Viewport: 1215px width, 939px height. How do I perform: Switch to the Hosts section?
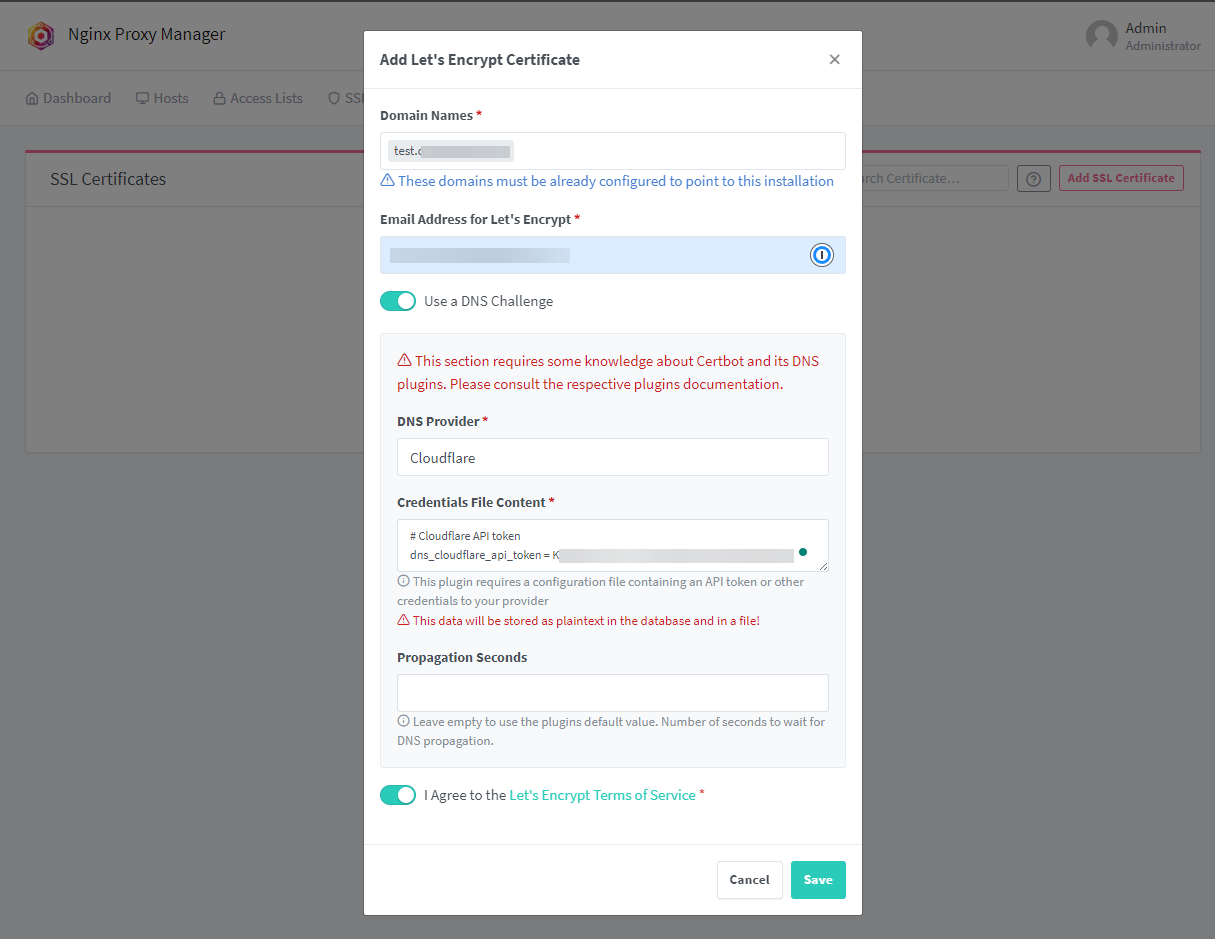(170, 97)
